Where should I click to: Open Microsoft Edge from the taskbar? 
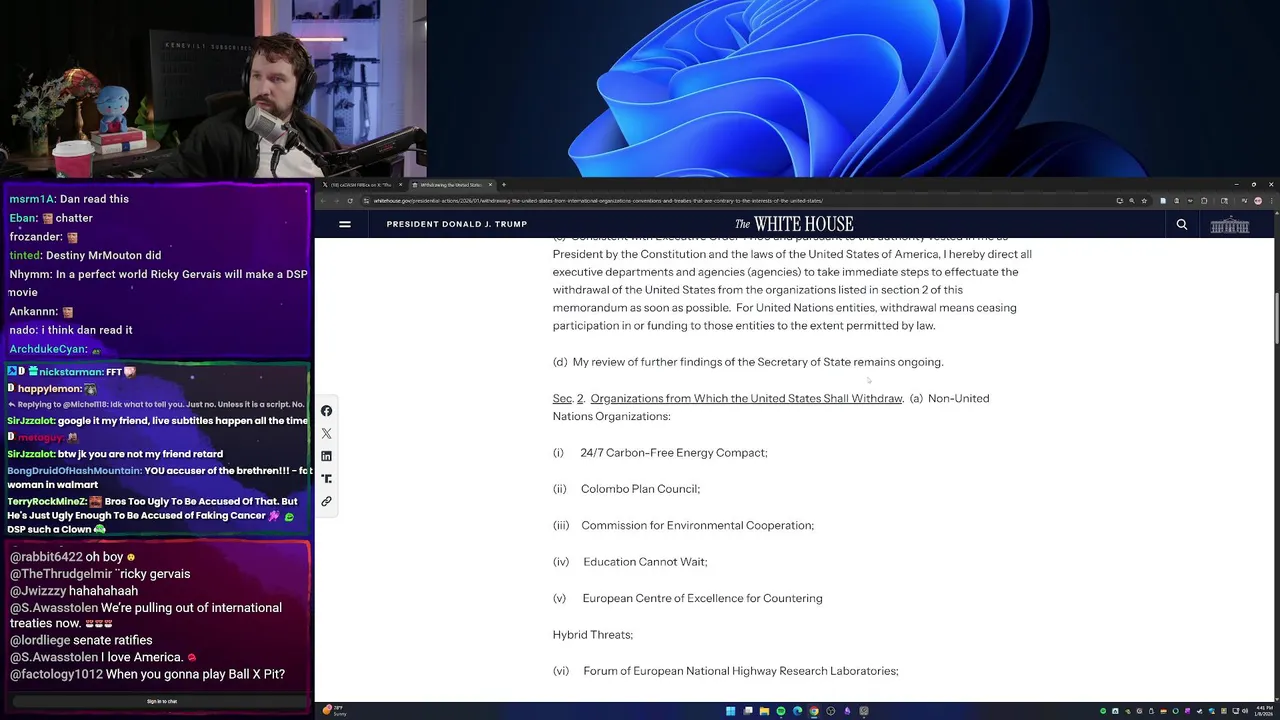(x=797, y=711)
